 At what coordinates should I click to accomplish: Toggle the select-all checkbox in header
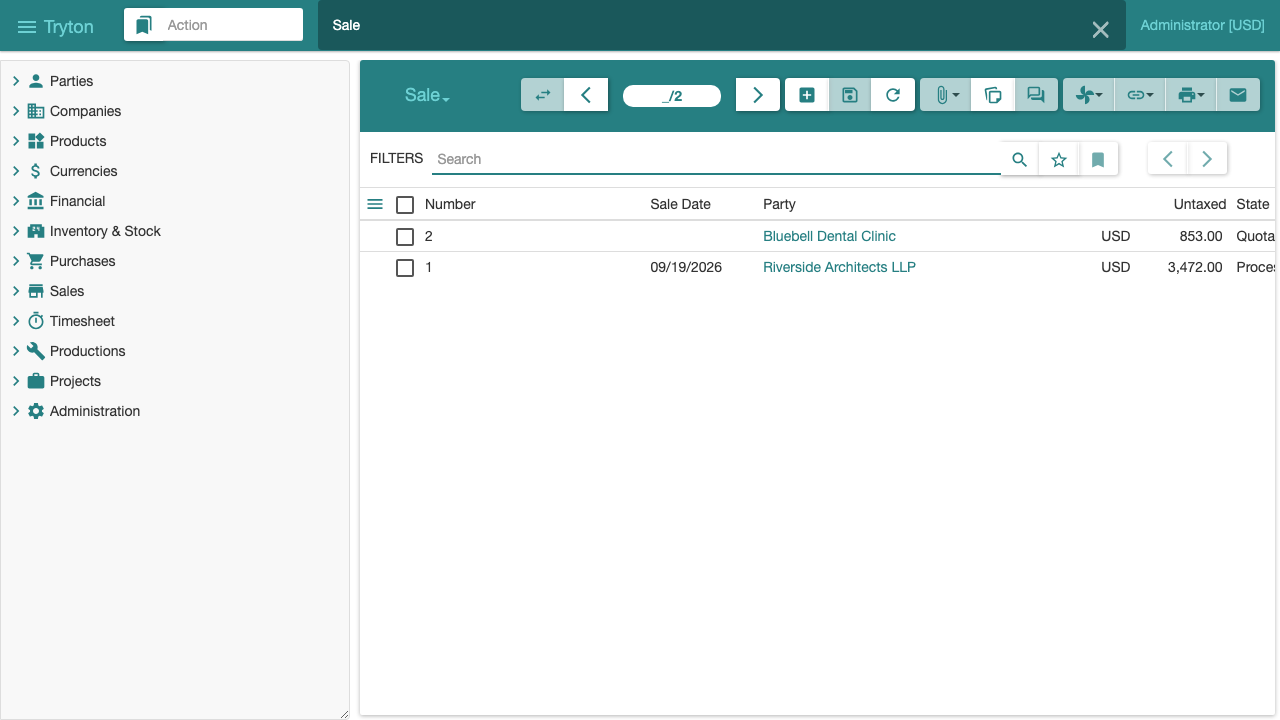[x=405, y=205]
